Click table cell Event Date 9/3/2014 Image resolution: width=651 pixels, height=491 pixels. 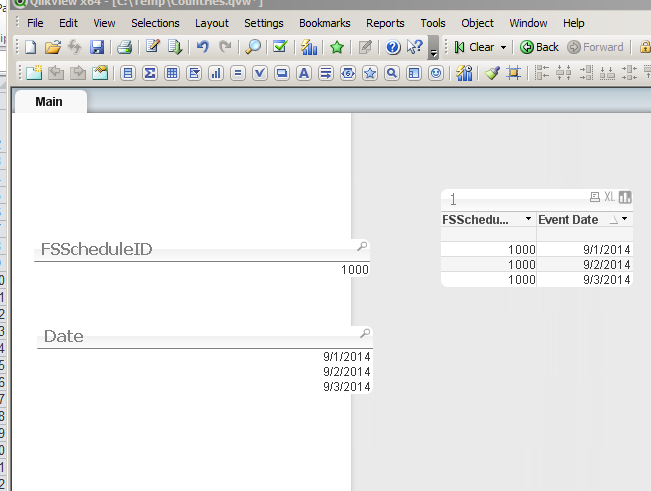click(585, 279)
